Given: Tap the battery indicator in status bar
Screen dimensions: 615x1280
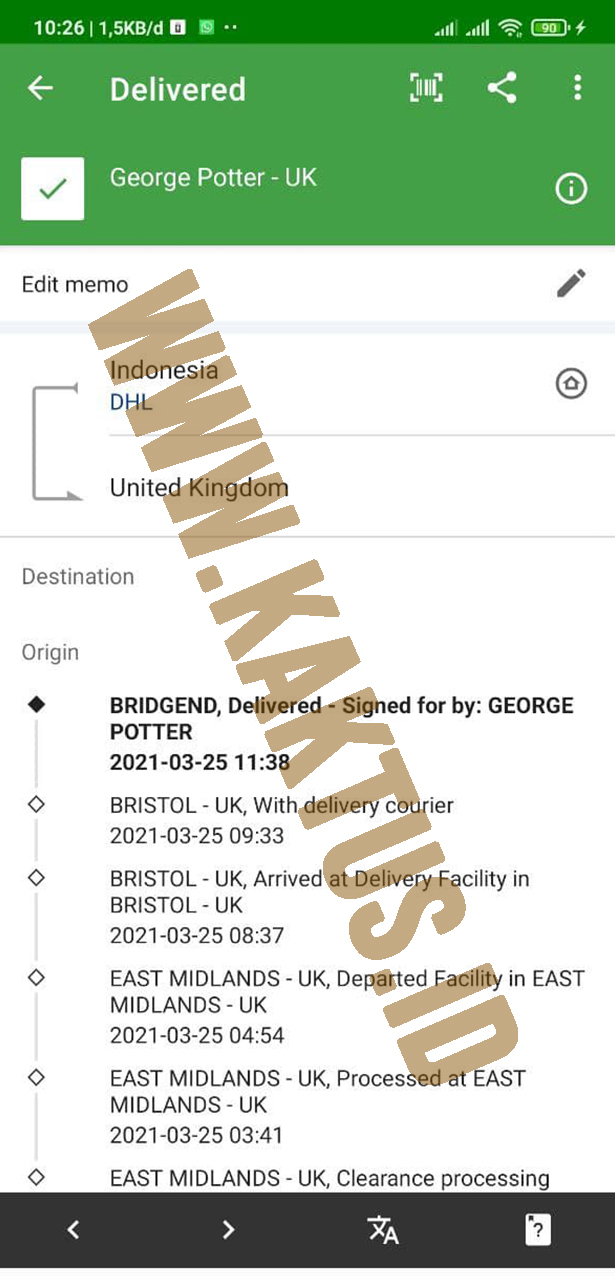Looking at the screenshot, I should [x=550, y=28].
